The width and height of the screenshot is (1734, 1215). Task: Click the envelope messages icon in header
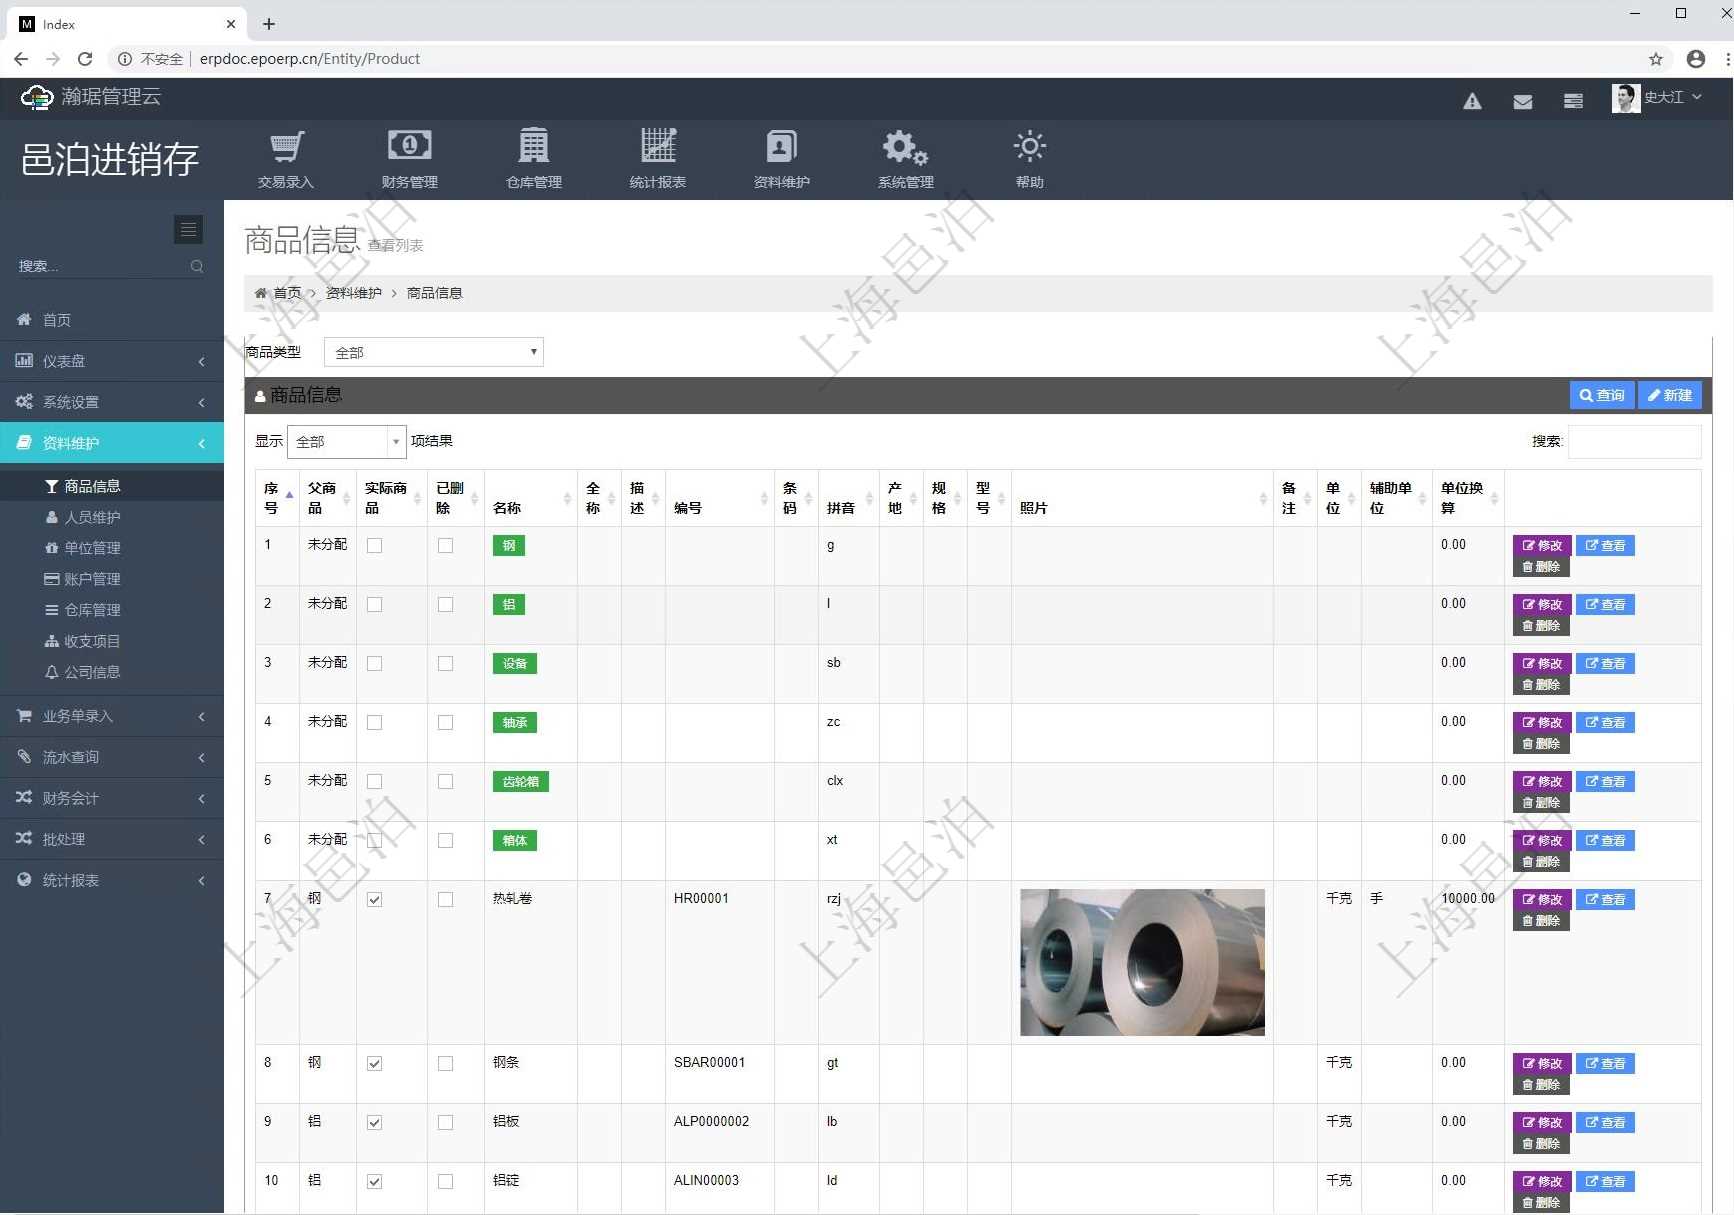click(1522, 101)
